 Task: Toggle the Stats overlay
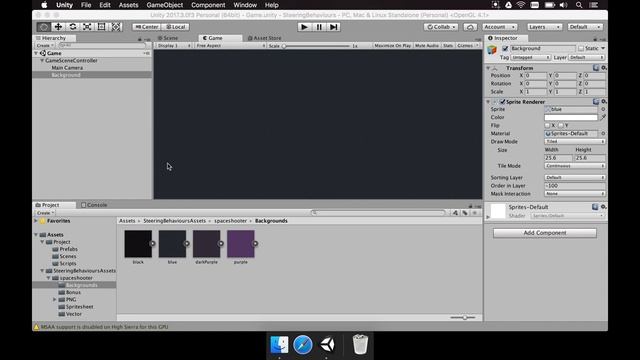point(448,46)
